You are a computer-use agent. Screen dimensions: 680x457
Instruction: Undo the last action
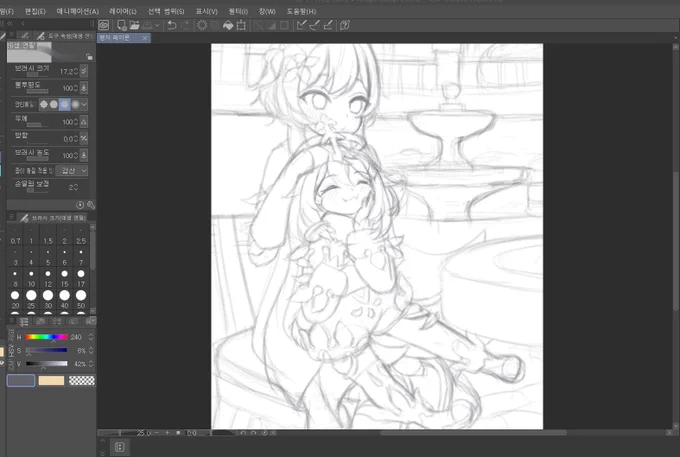pyautogui.click(x=172, y=26)
